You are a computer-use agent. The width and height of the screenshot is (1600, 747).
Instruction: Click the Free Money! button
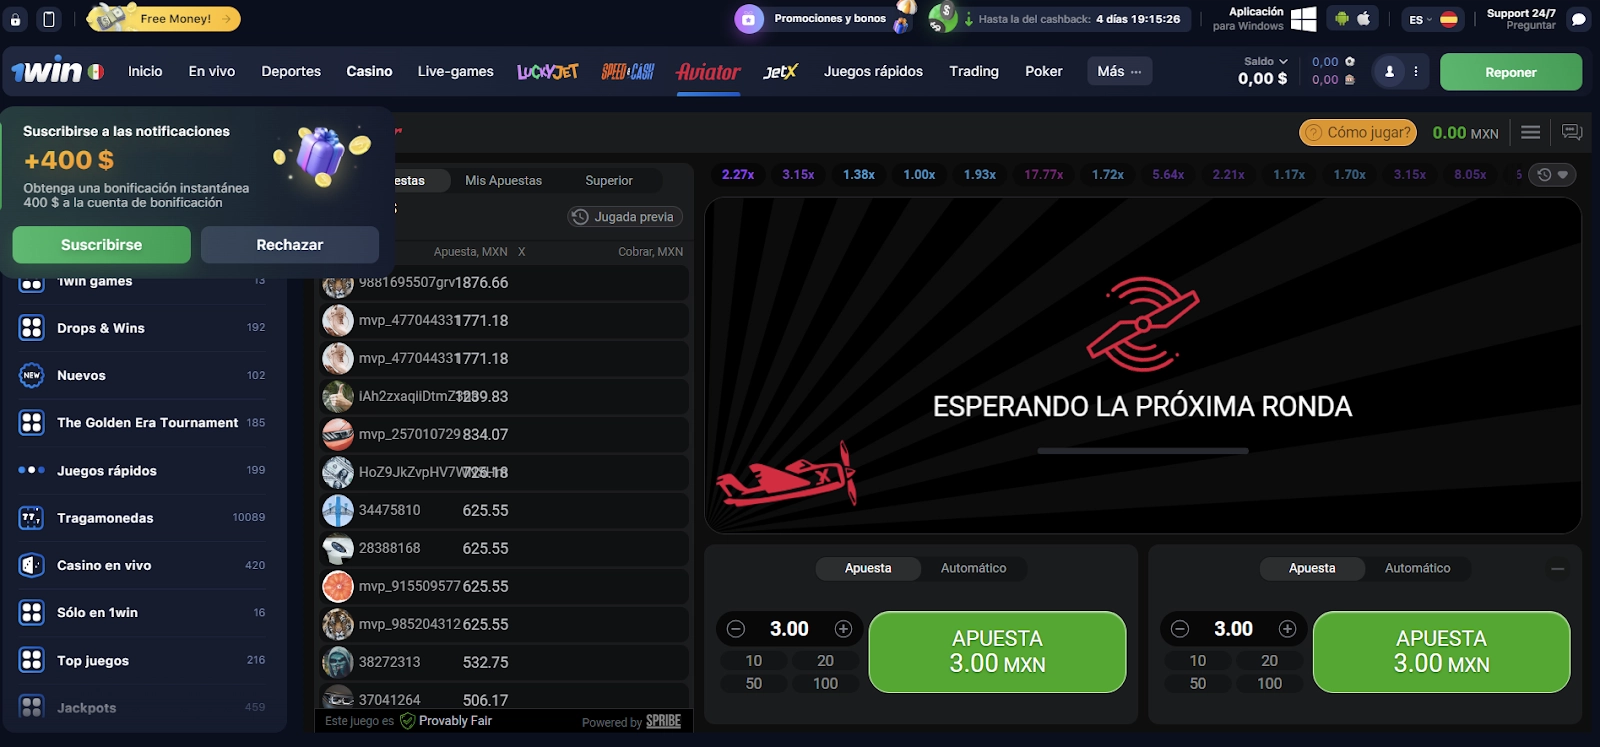pos(164,18)
